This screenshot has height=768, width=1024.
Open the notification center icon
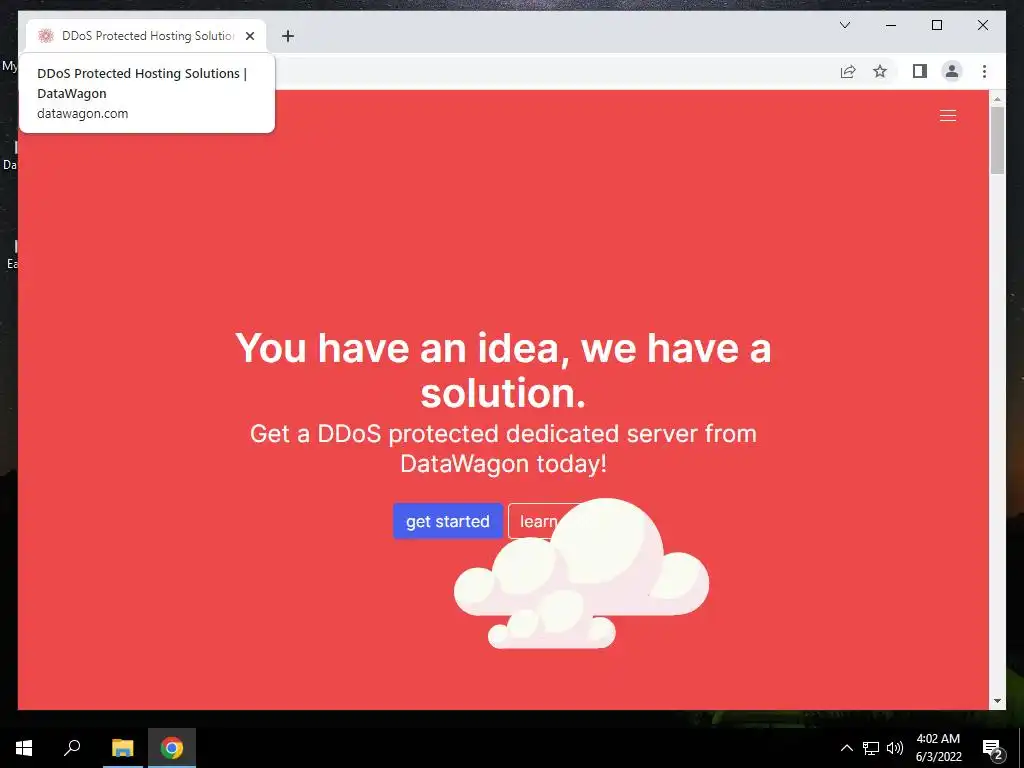[993, 748]
